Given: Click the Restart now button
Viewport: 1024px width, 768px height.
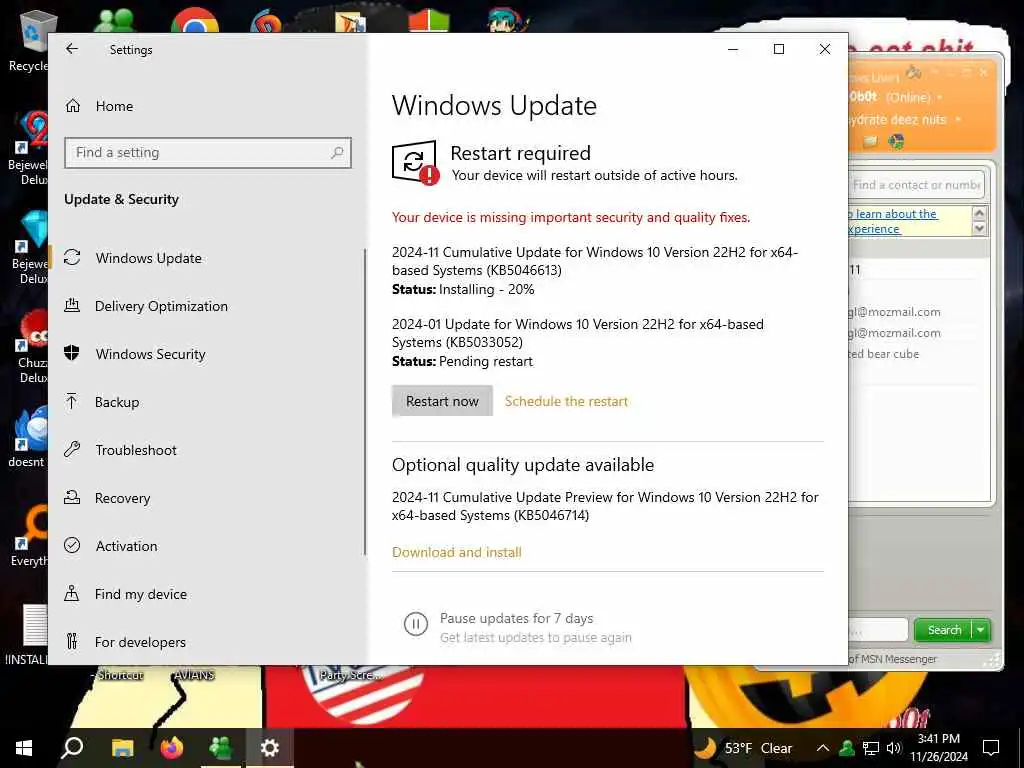Looking at the screenshot, I should 442,401.
